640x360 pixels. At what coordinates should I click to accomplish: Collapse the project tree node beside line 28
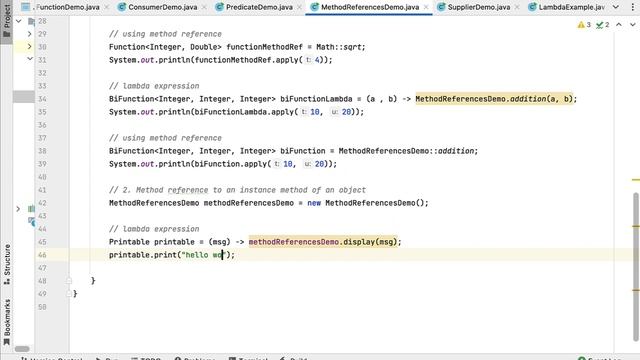19,21
